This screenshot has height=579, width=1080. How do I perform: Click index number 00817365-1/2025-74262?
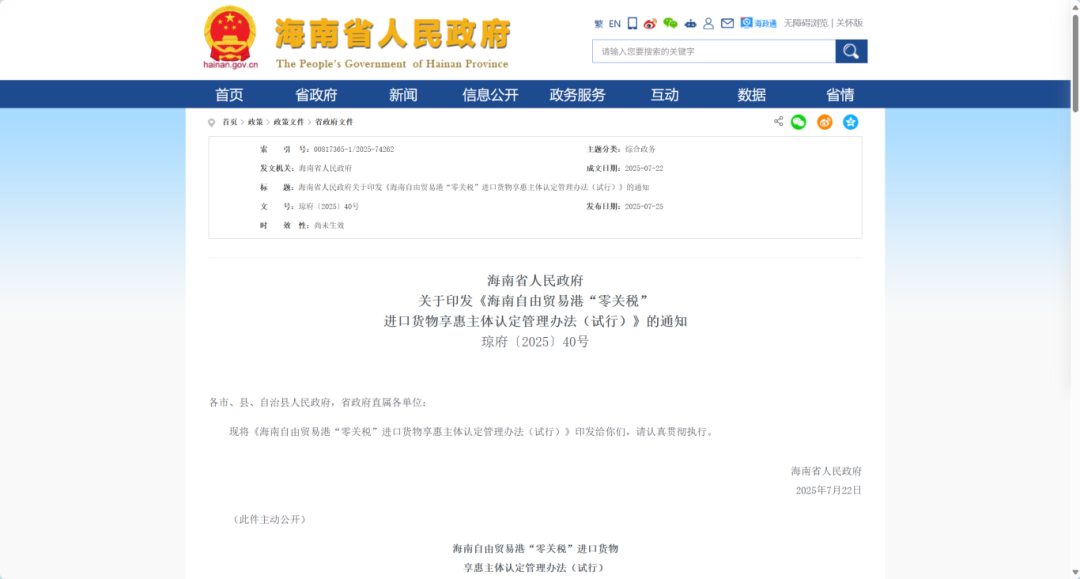click(354, 149)
